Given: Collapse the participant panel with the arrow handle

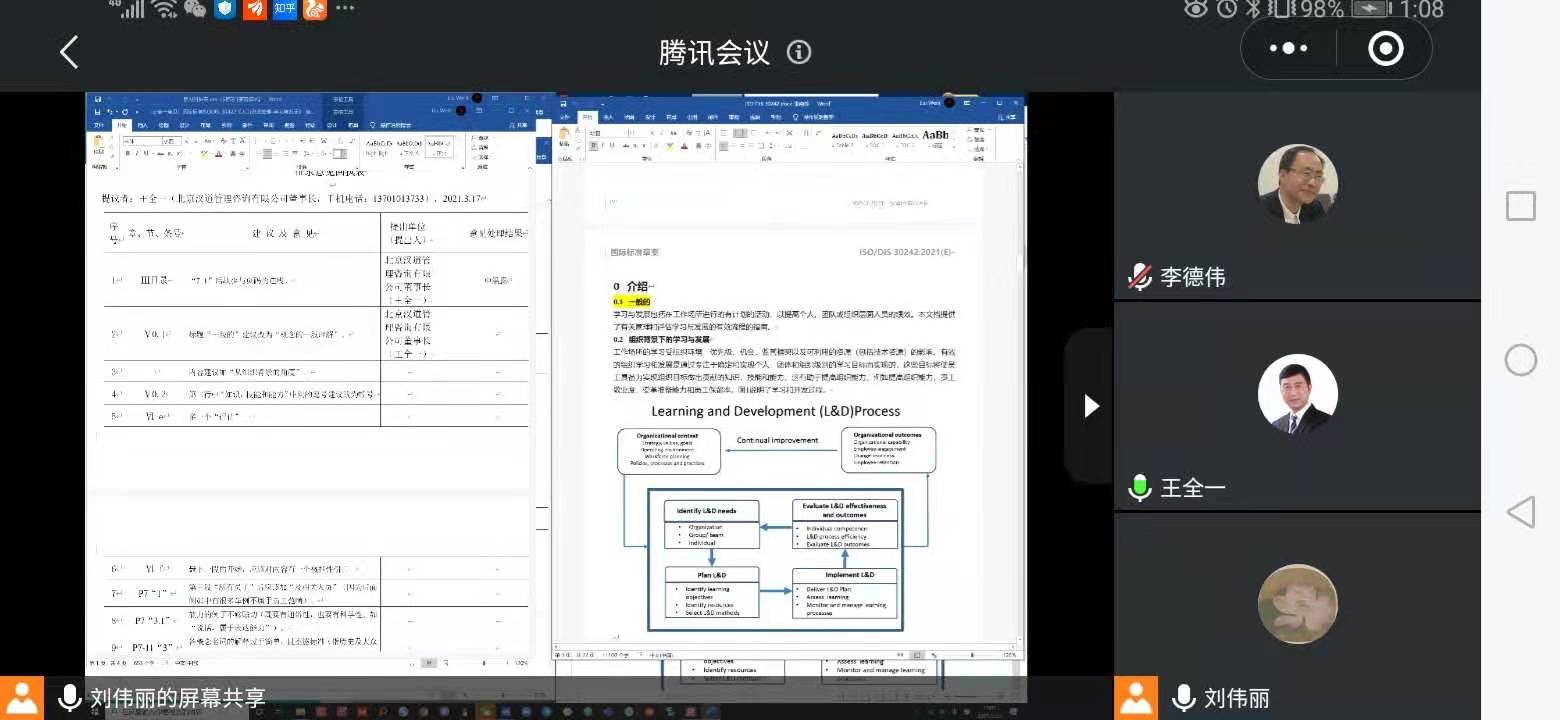Looking at the screenshot, I should 1091,405.
